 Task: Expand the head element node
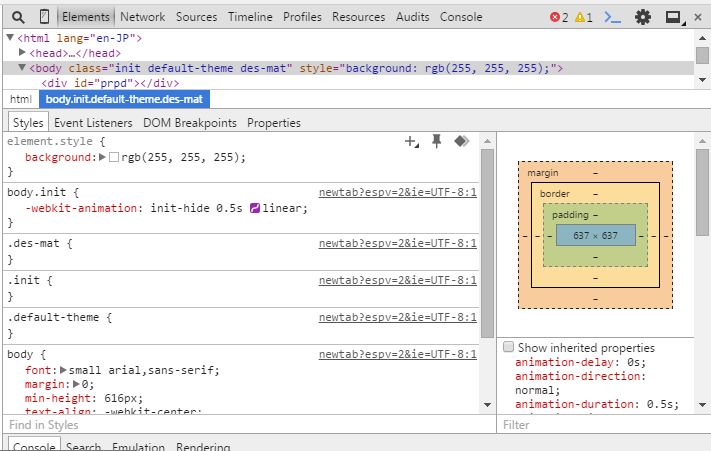pyautogui.click(x=23, y=53)
